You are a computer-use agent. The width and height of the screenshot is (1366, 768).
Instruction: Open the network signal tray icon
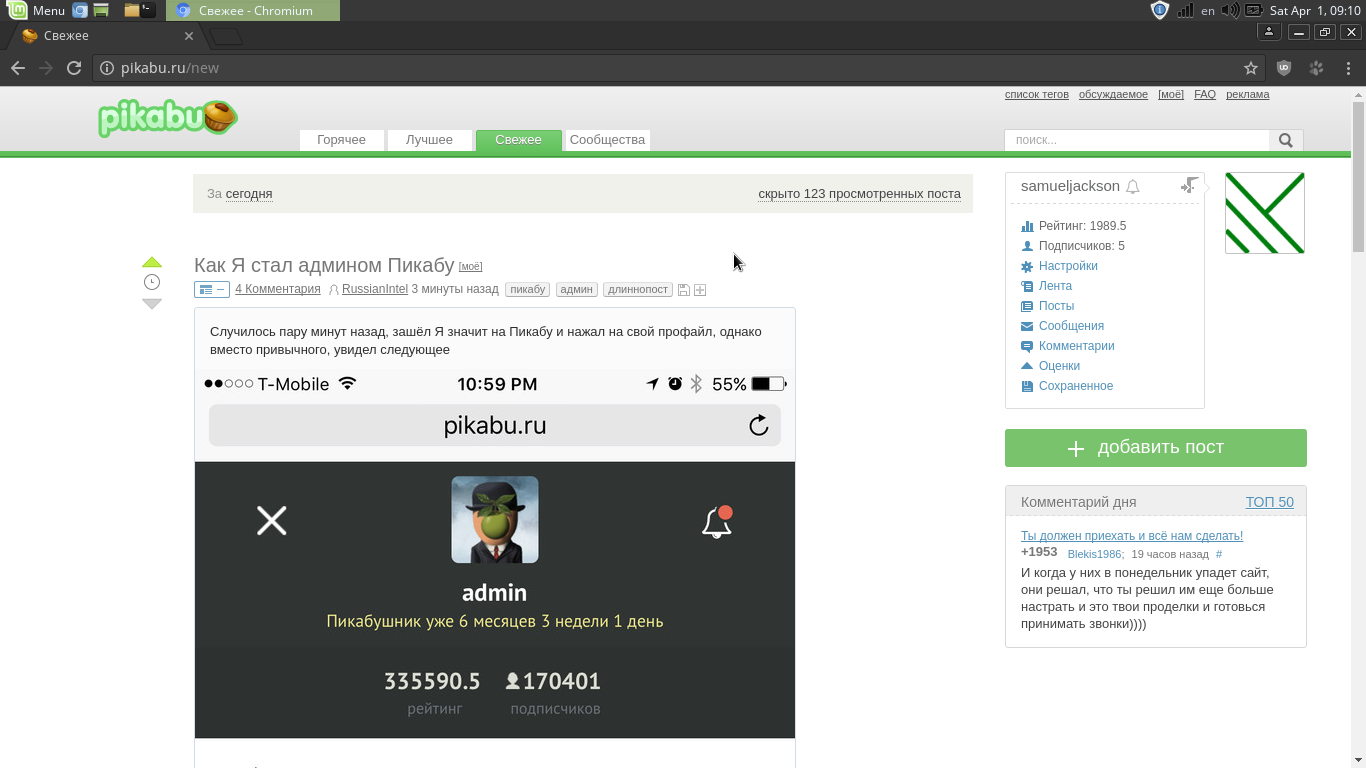point(1185,10)
